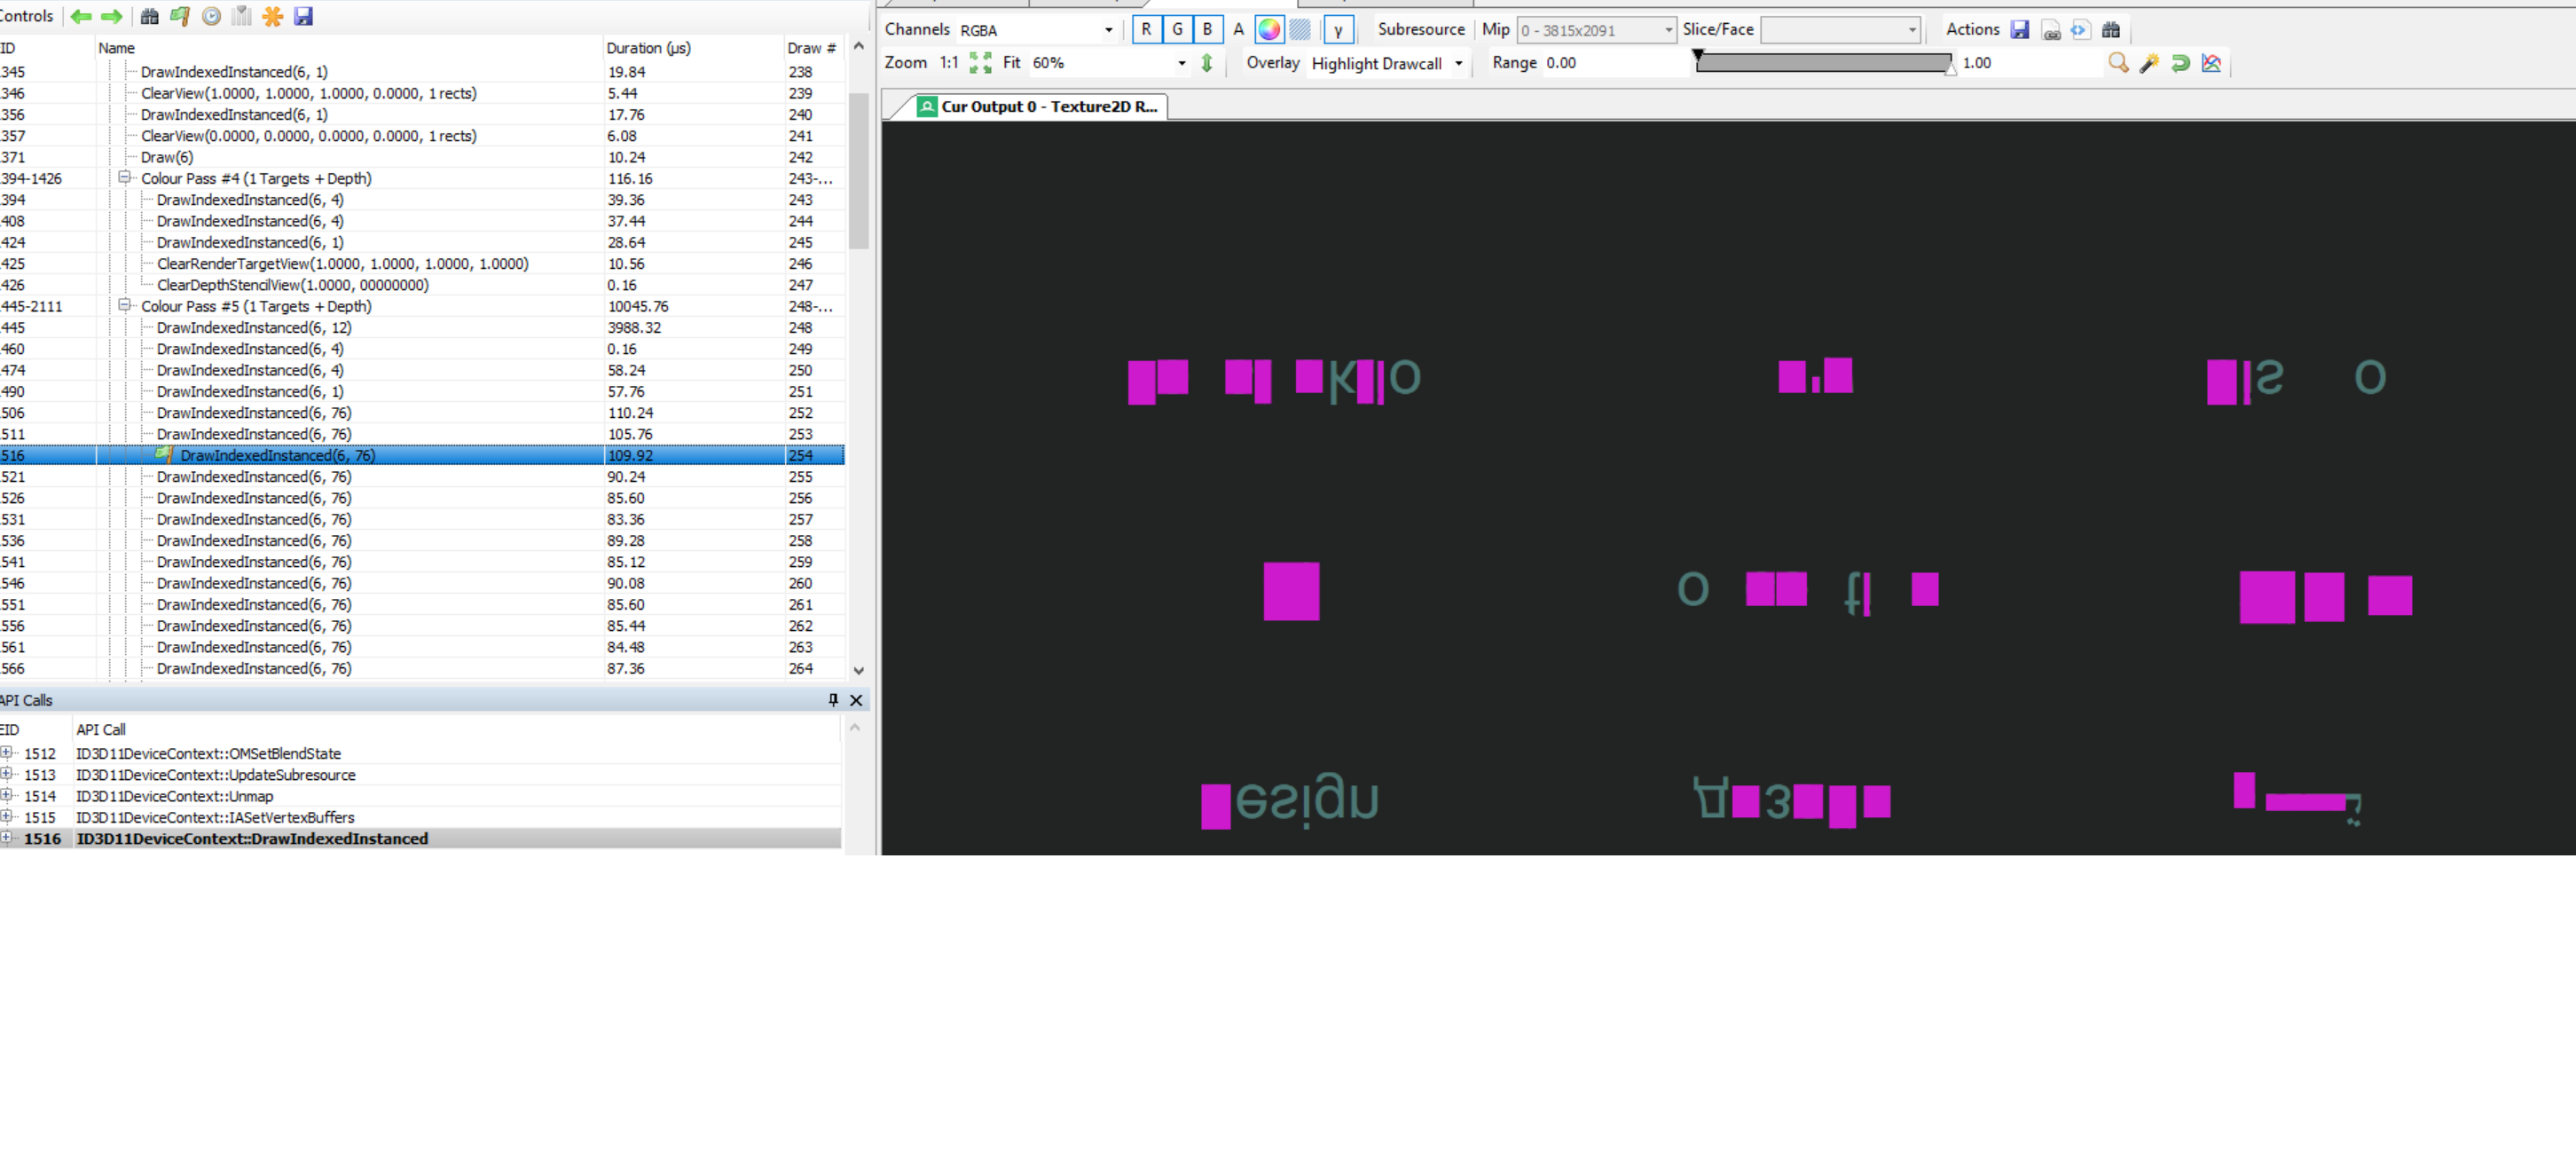Expand API call 1516 DrawIndexedInstanced
This screenshot has height=1150, width=2576.
[x=7, y=838]
